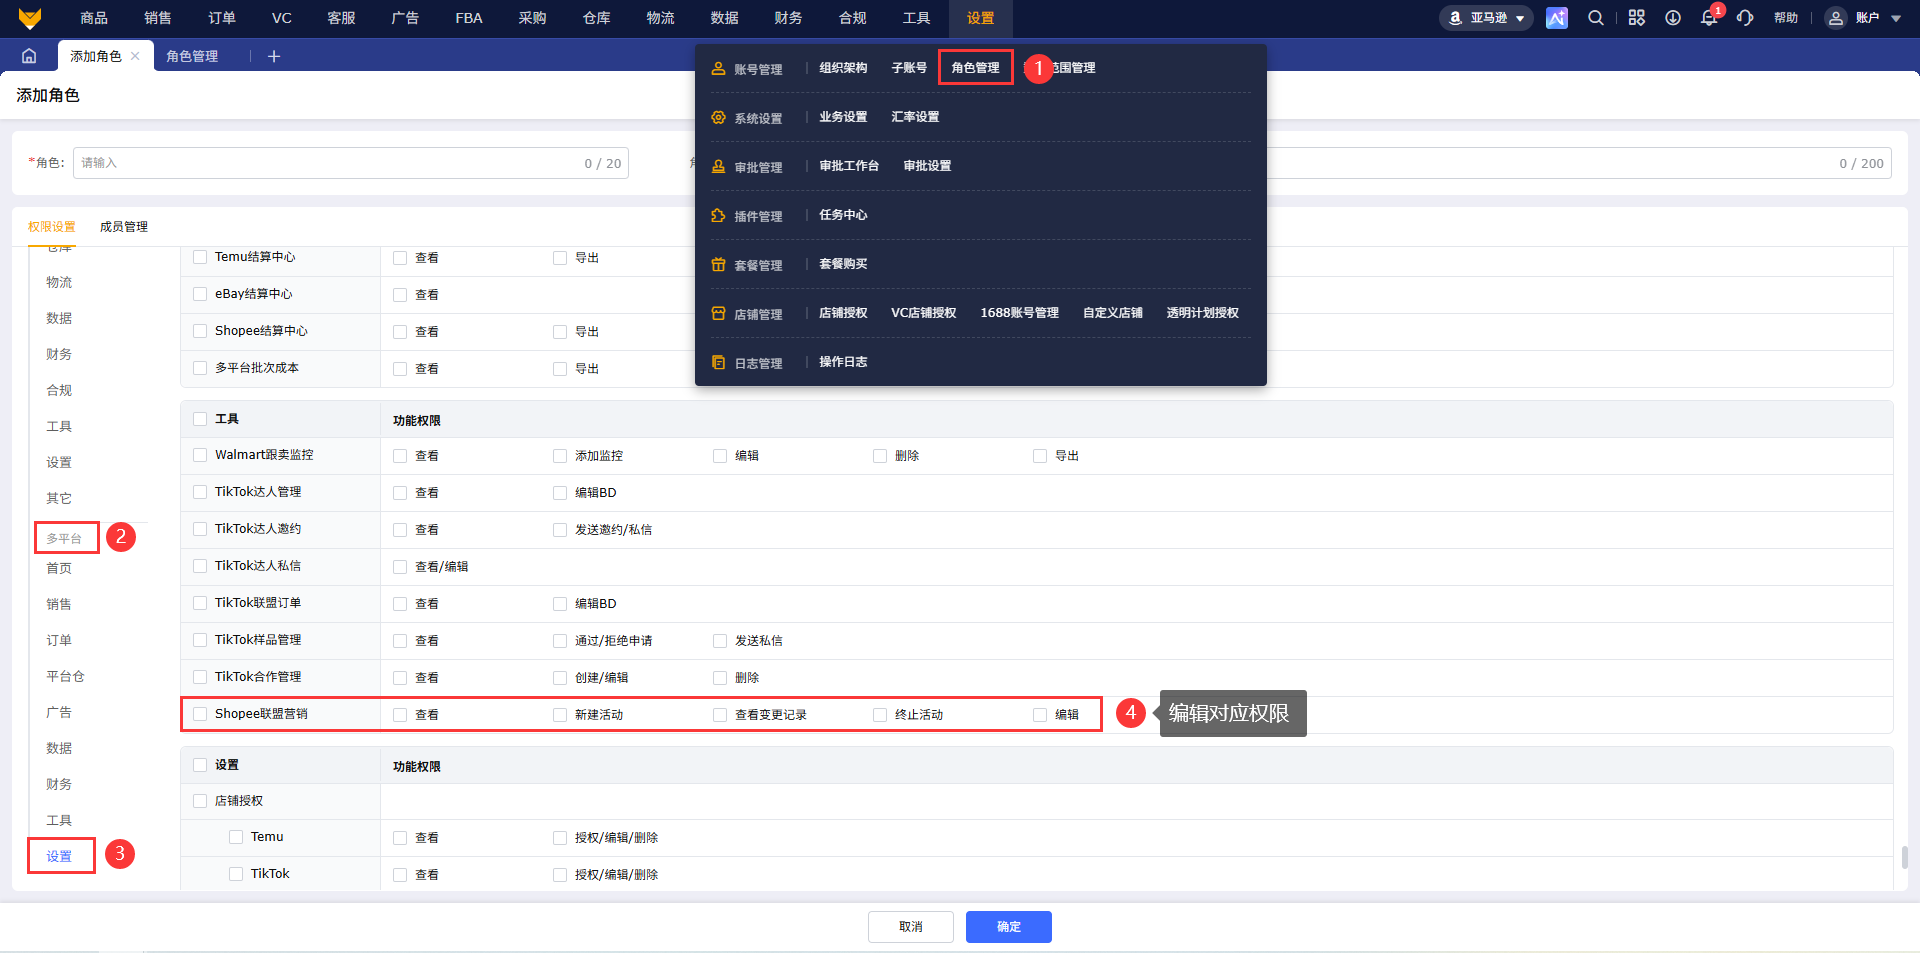Click the 取消 button

[910, 927]
